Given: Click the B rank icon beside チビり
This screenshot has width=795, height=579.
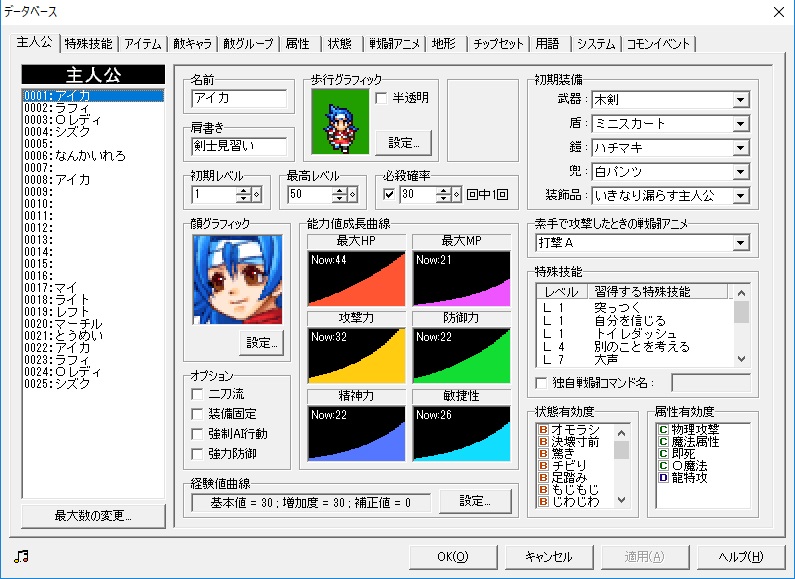Looking at the screenshot, I should [x=544, y=465].
